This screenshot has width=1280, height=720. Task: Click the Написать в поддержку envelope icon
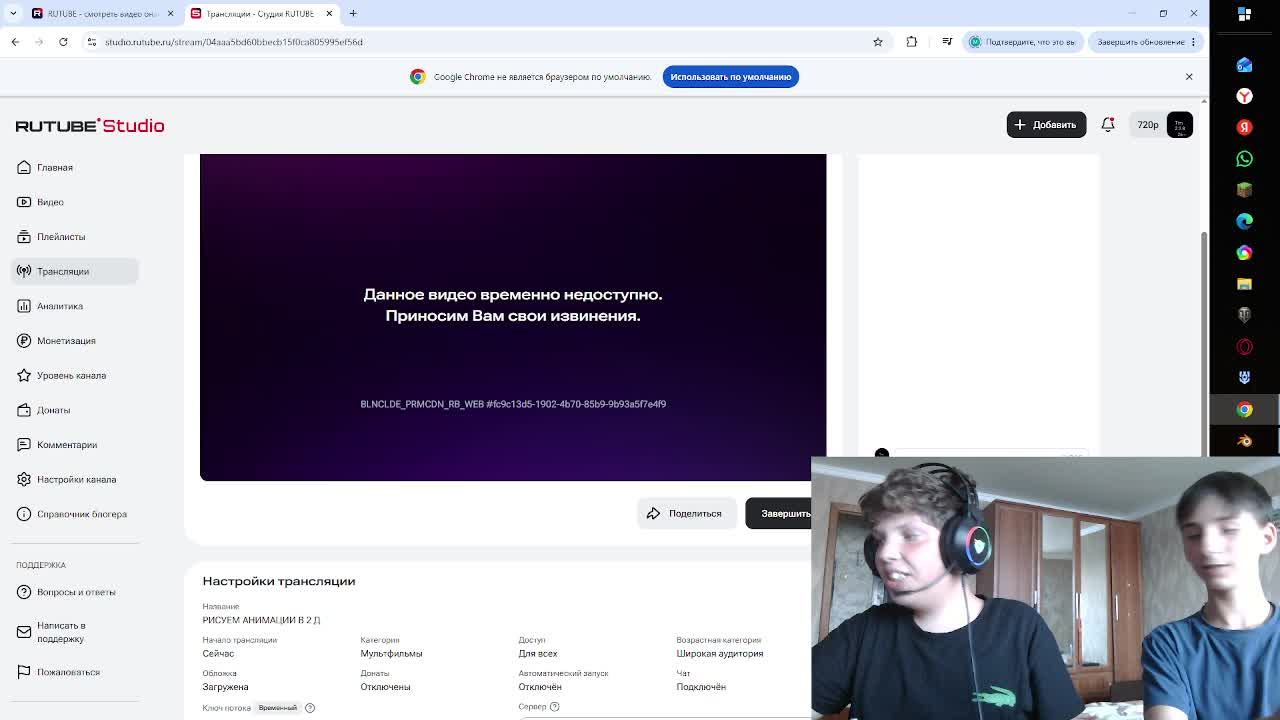tap(24, 632)
